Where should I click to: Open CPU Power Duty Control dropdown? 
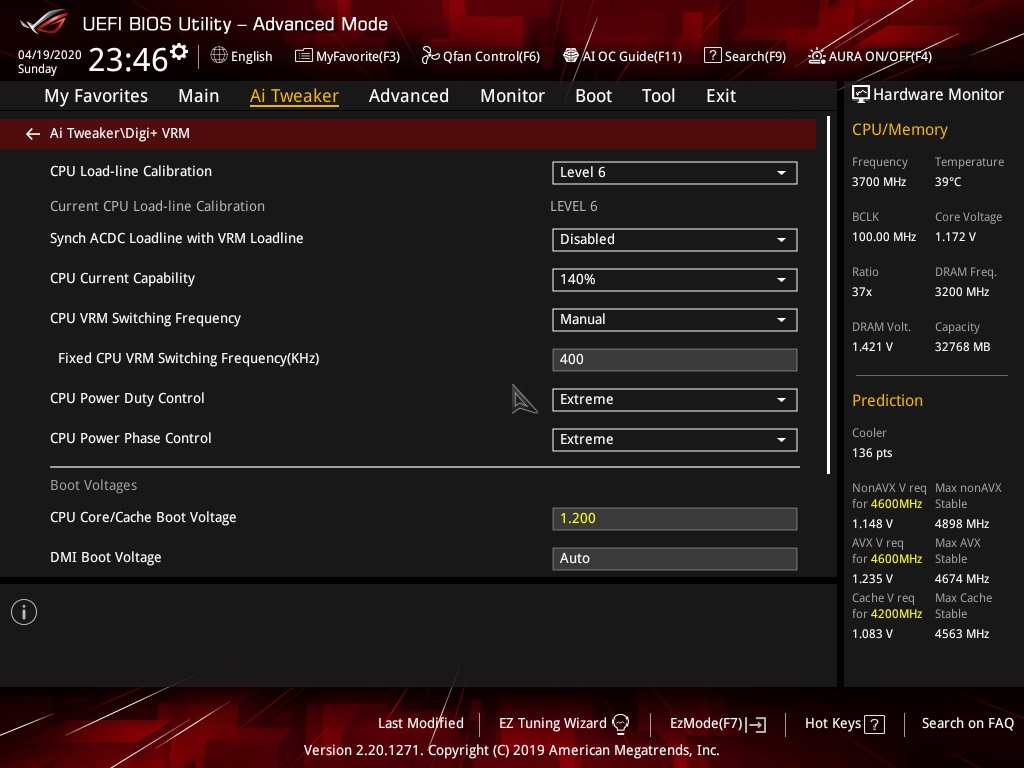(x=675, y=400)
